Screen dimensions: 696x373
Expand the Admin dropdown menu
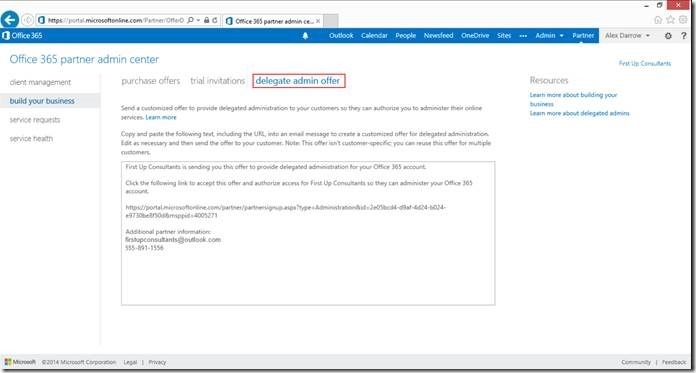coord(550,36)
